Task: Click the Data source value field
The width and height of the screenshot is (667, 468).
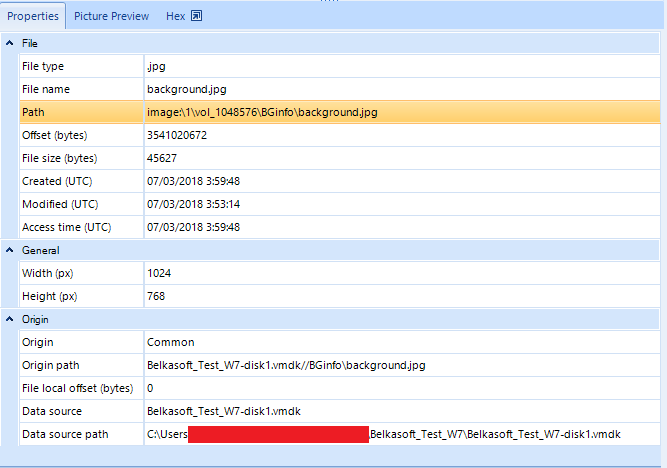Action: point(224,411)
